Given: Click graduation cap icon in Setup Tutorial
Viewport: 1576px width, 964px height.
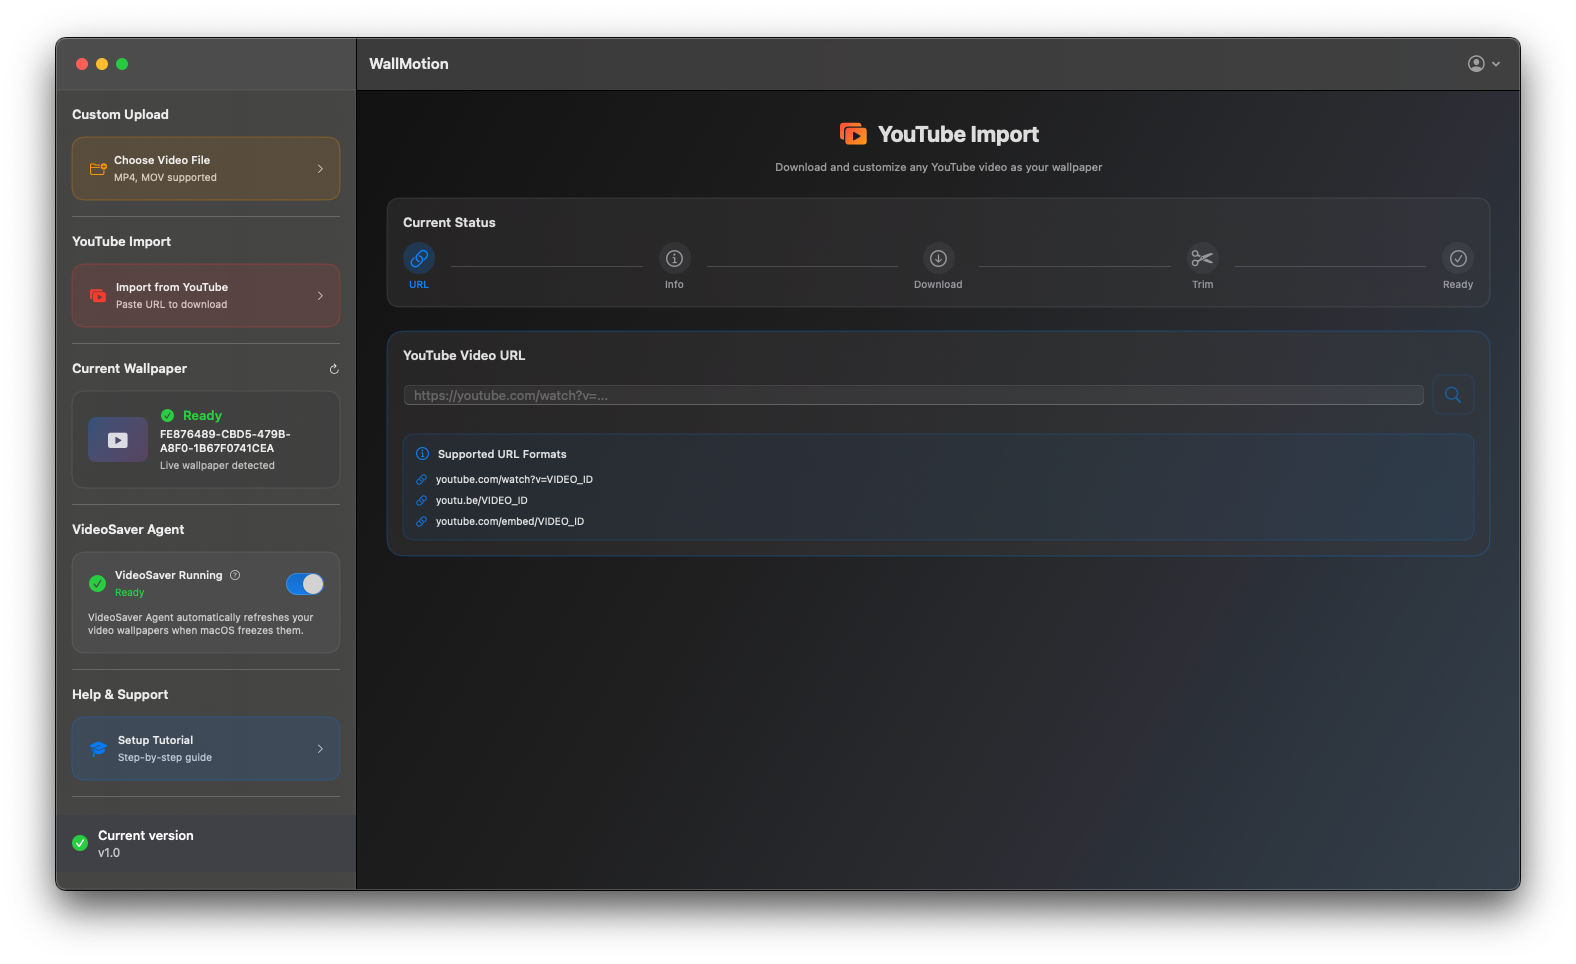Looking at the screenshot, I should pos(98,749).
